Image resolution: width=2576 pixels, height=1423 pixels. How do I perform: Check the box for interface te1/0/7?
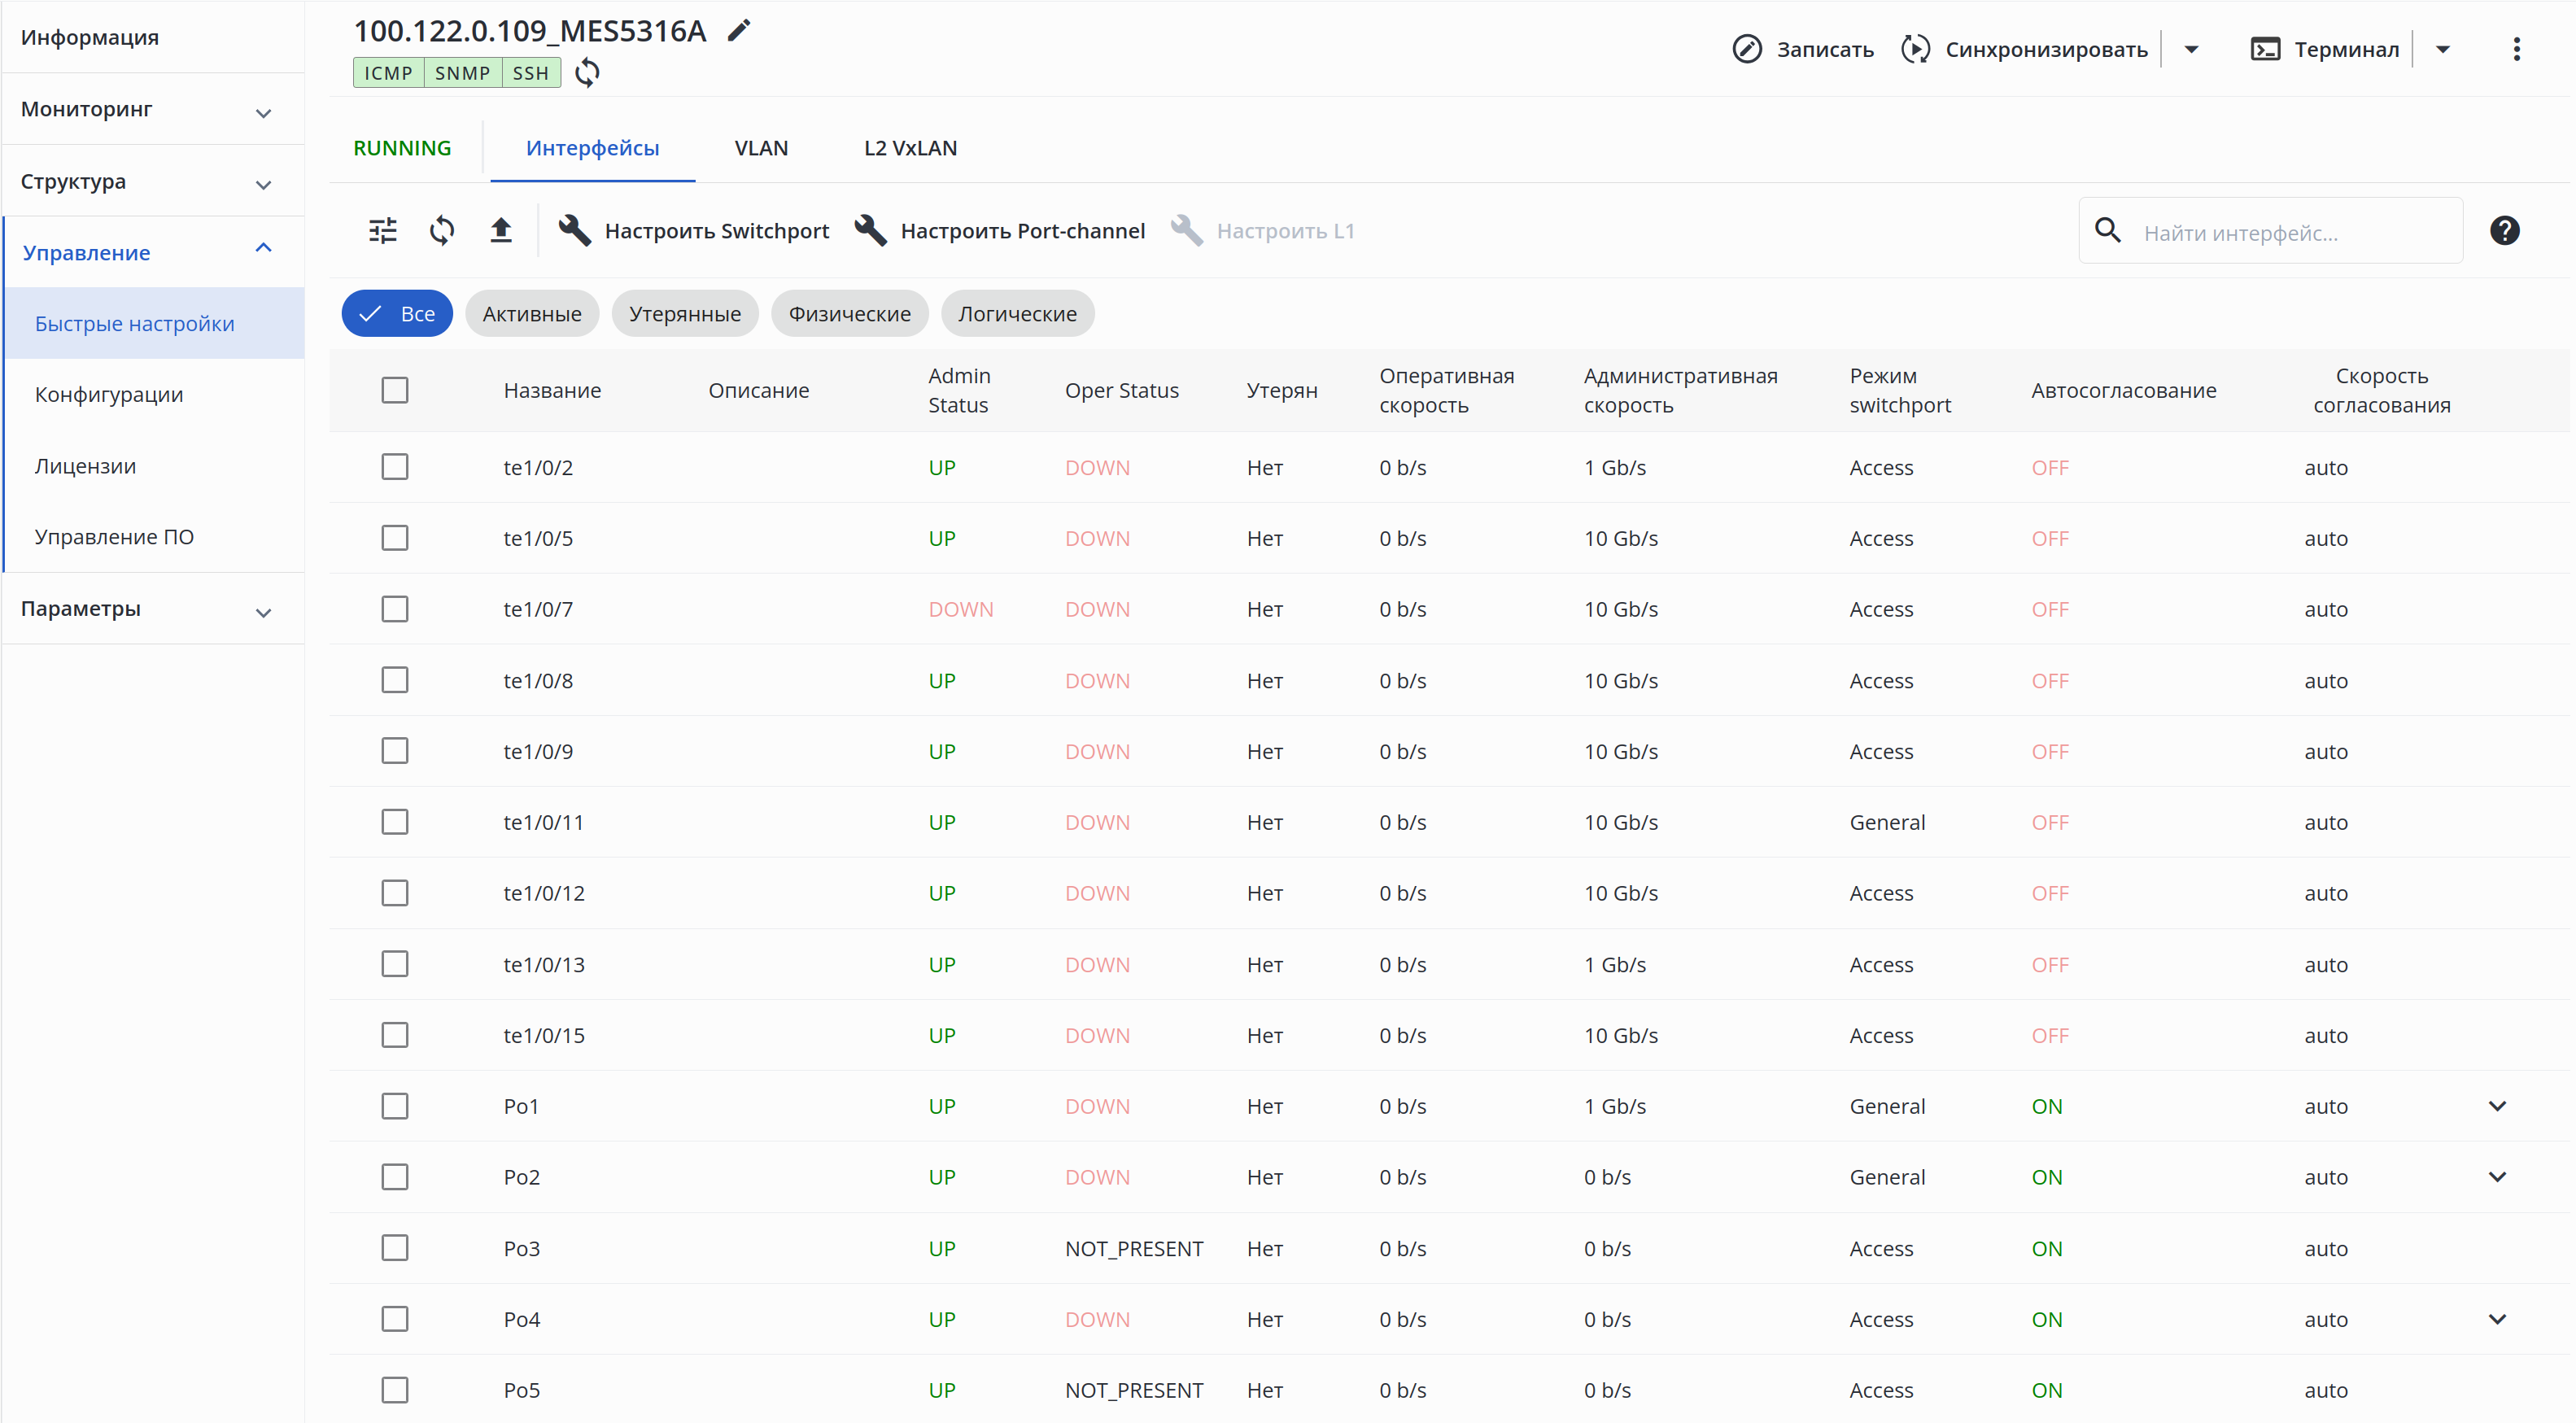click(395, 609)
